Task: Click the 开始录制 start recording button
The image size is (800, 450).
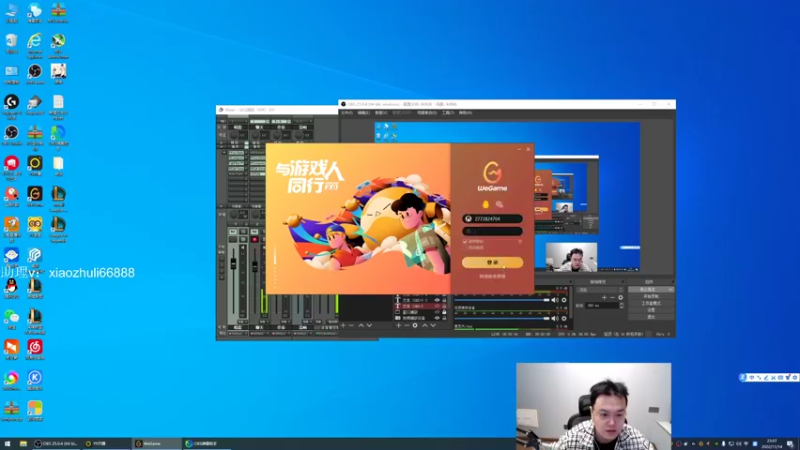Action: point(651,296)
